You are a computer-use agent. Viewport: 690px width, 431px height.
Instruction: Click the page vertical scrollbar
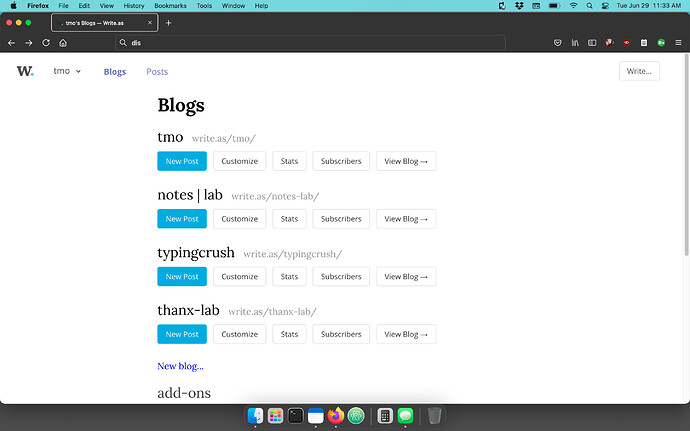(x=686, y=154)
